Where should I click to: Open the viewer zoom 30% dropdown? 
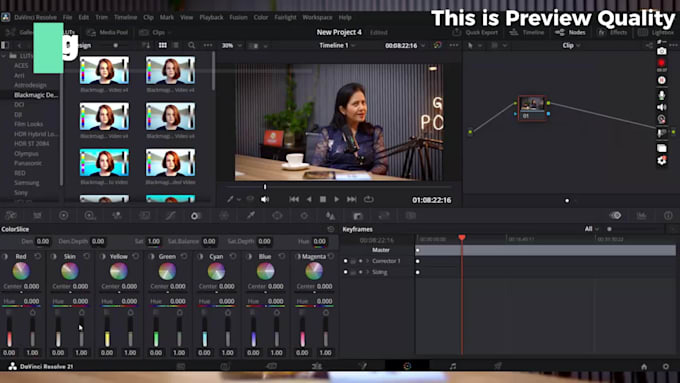pyautogui.click(x=232, y=45)
